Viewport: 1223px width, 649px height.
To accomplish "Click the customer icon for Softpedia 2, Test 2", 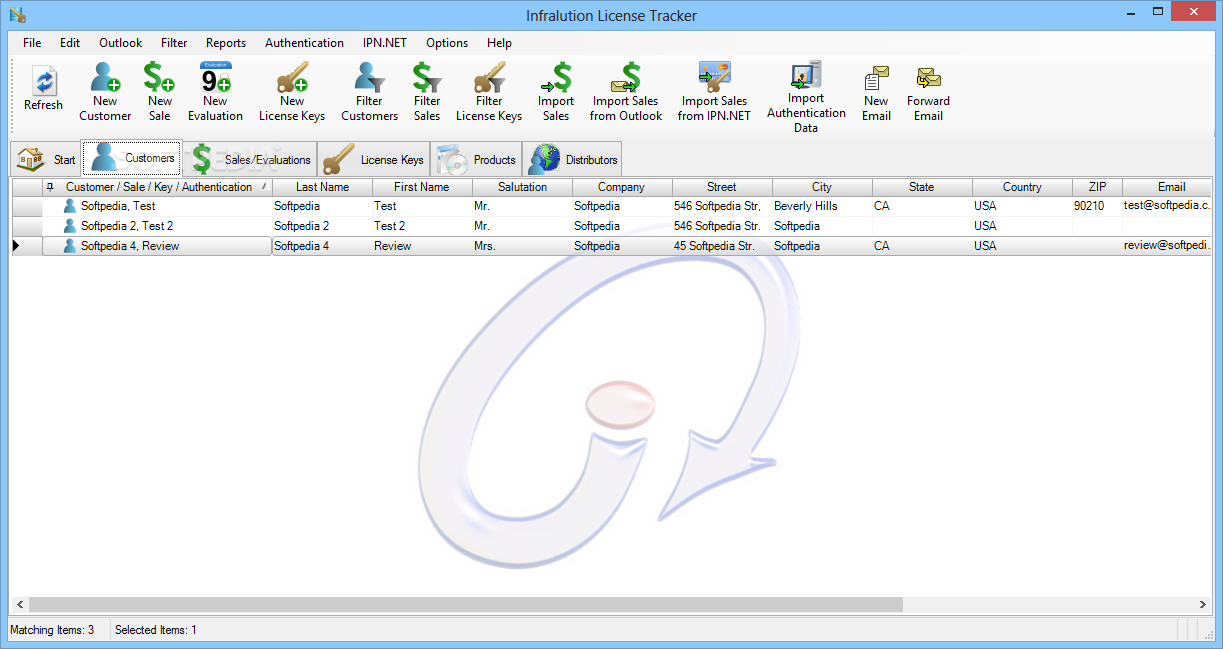I will (x=70, y=226).
